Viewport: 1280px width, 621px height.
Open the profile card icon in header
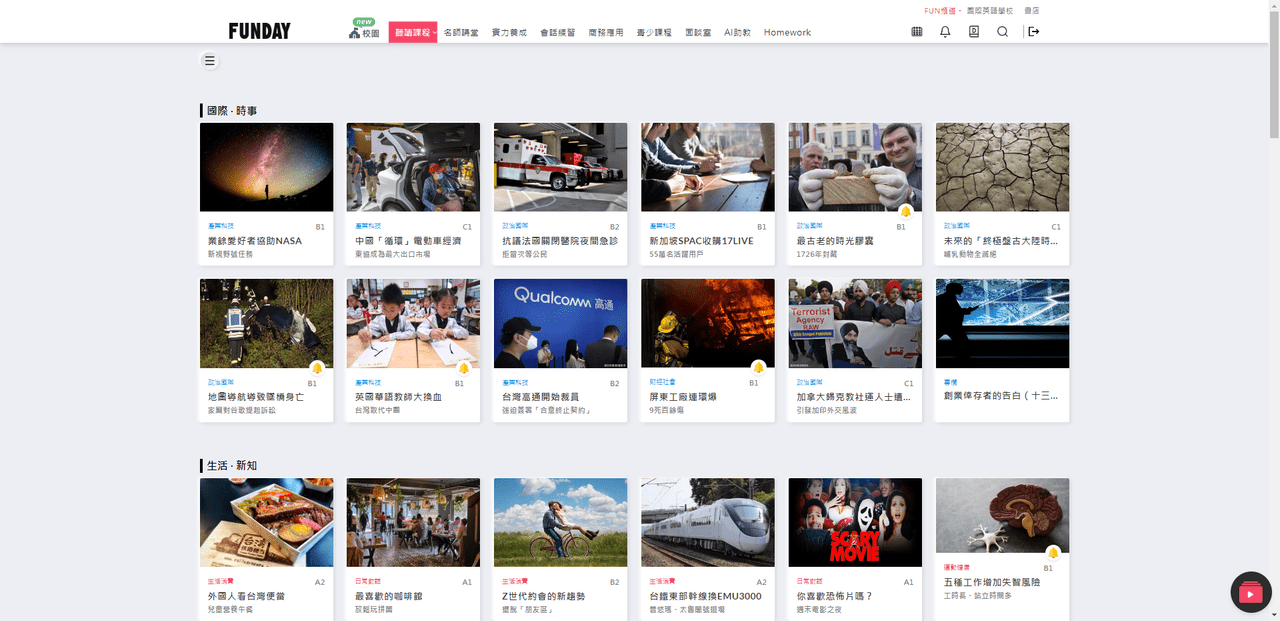point(974,32)
